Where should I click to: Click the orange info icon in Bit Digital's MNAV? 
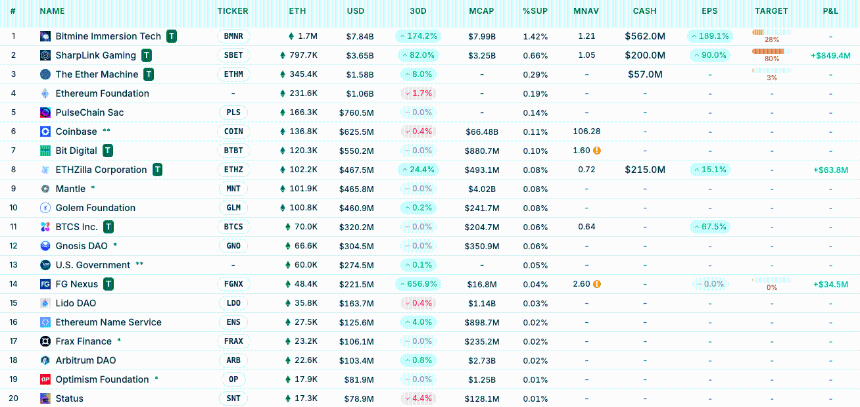pyautogui.click(x=597, y=150)
